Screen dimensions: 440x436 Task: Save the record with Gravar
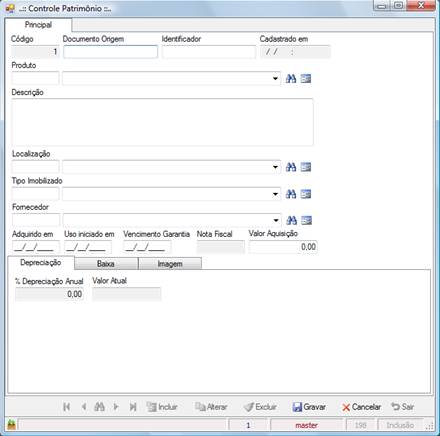tap(309, 407)
